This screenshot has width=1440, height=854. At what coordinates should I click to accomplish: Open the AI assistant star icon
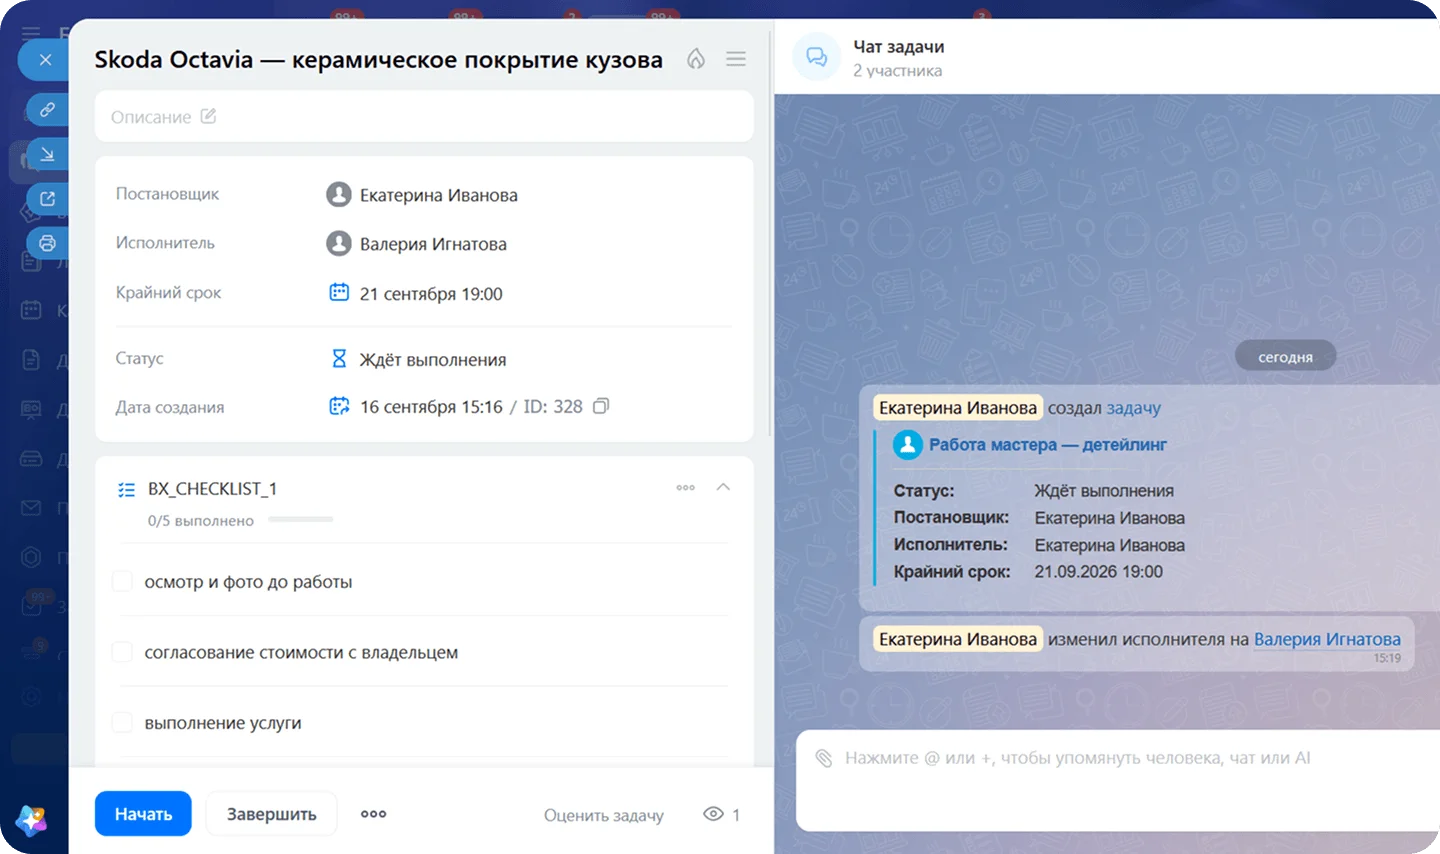tap(31, 820)
